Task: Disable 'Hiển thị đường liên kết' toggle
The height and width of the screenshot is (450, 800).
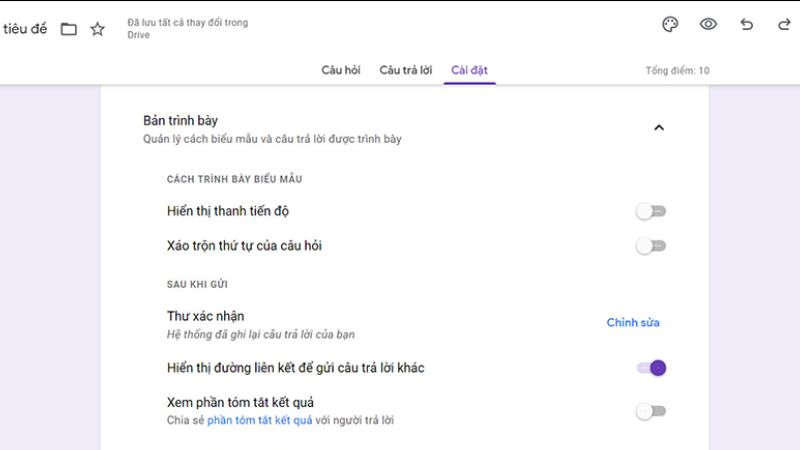Action: 651,368
